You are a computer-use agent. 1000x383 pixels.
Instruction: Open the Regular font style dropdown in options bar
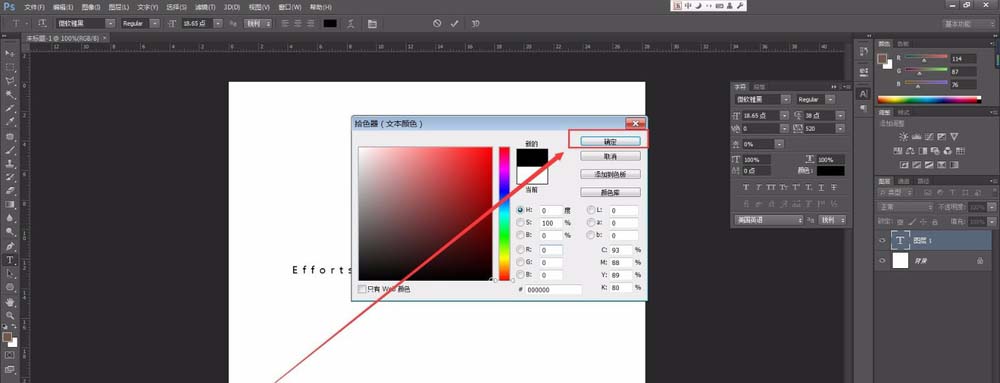[x=155, y=23]
